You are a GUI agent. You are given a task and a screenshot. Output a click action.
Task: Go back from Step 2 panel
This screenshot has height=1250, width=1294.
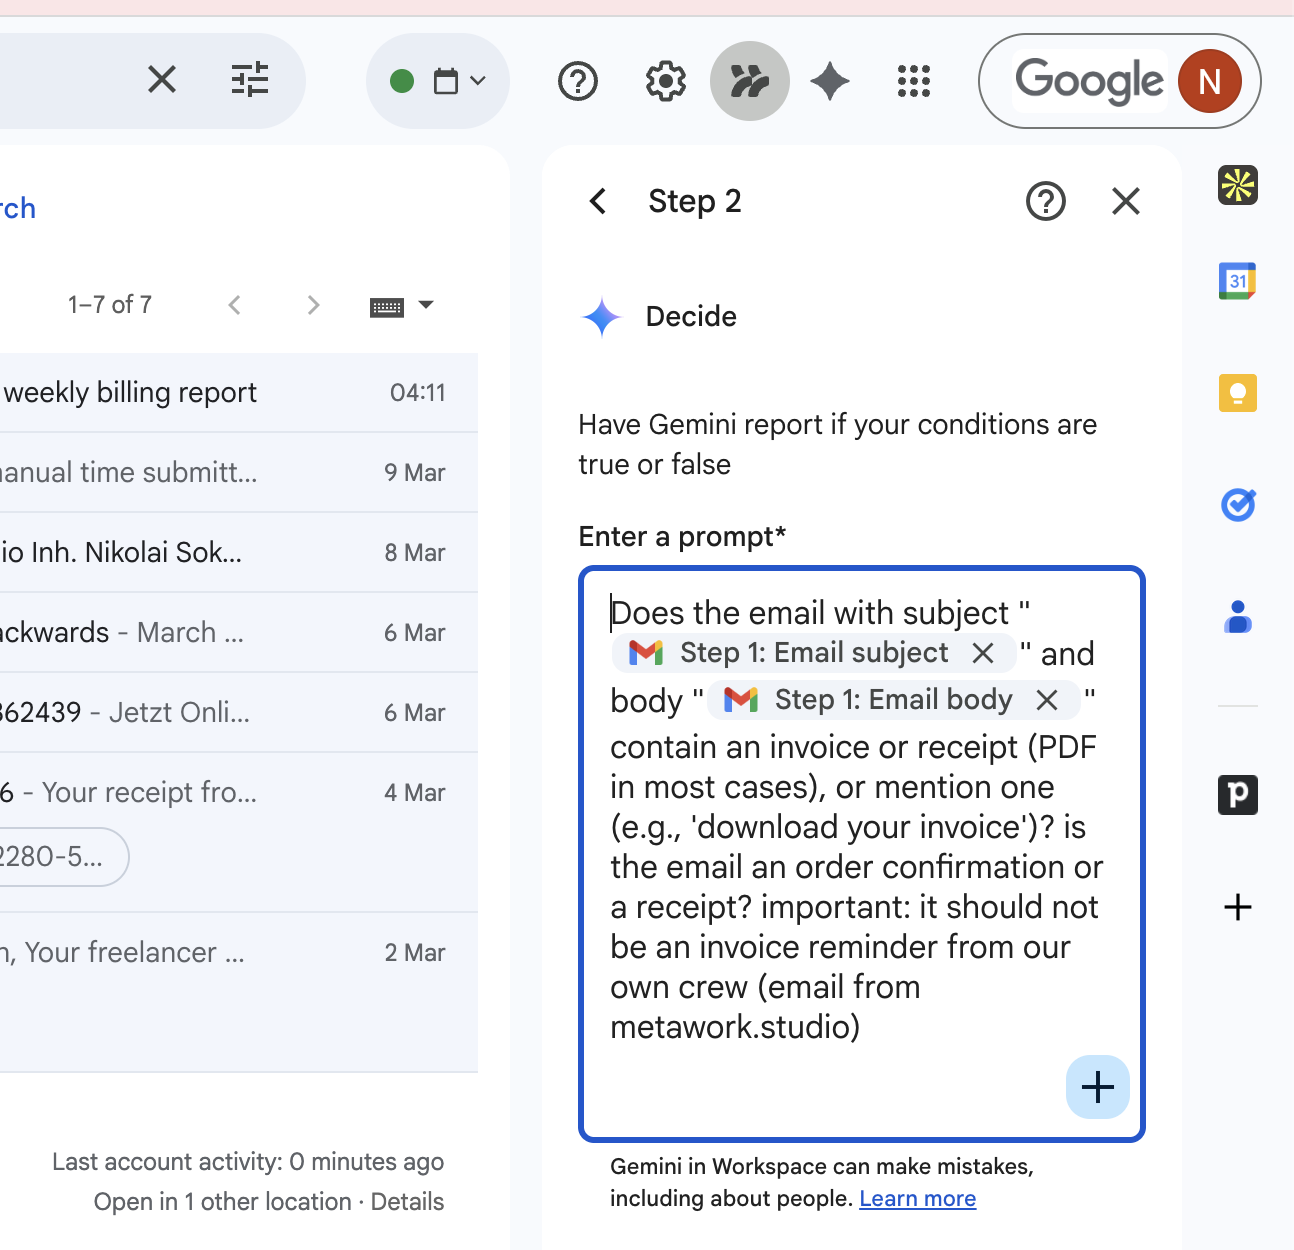point(598,201)
